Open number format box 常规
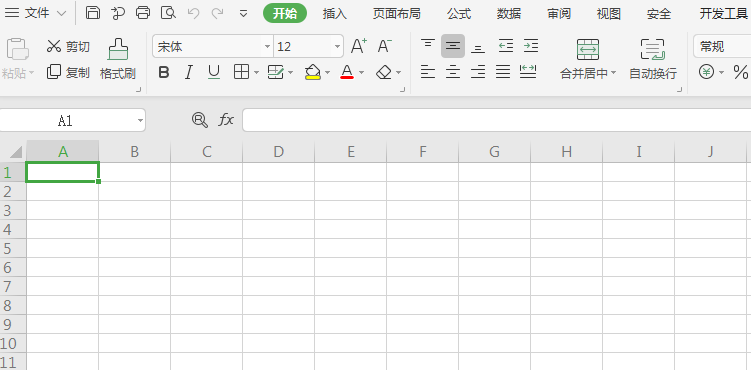This screenshot has width=751, height=370. click(x=722, y=46)
